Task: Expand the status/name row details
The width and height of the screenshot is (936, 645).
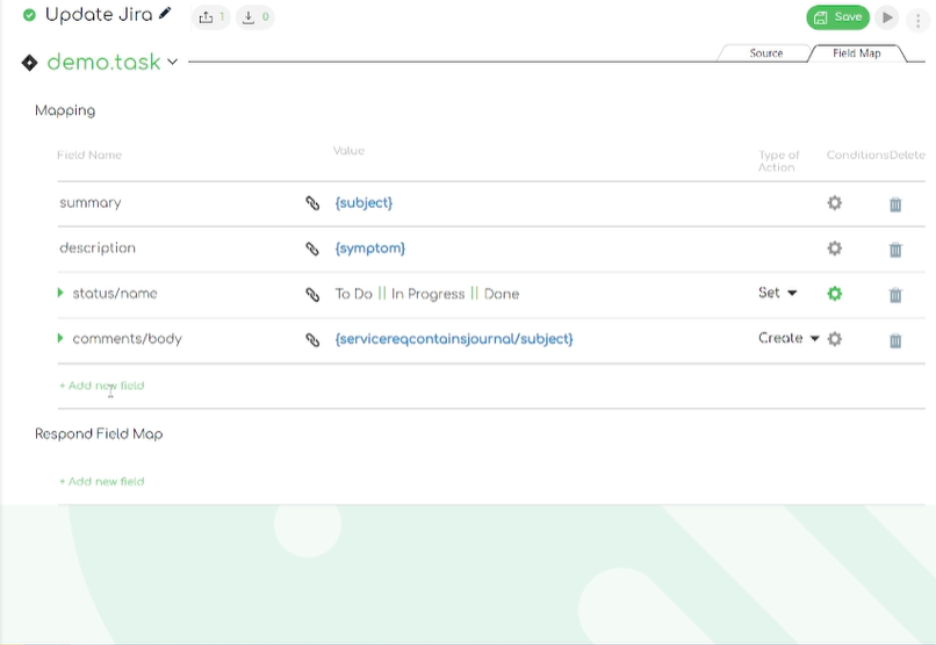Action: tap(62, 293)
